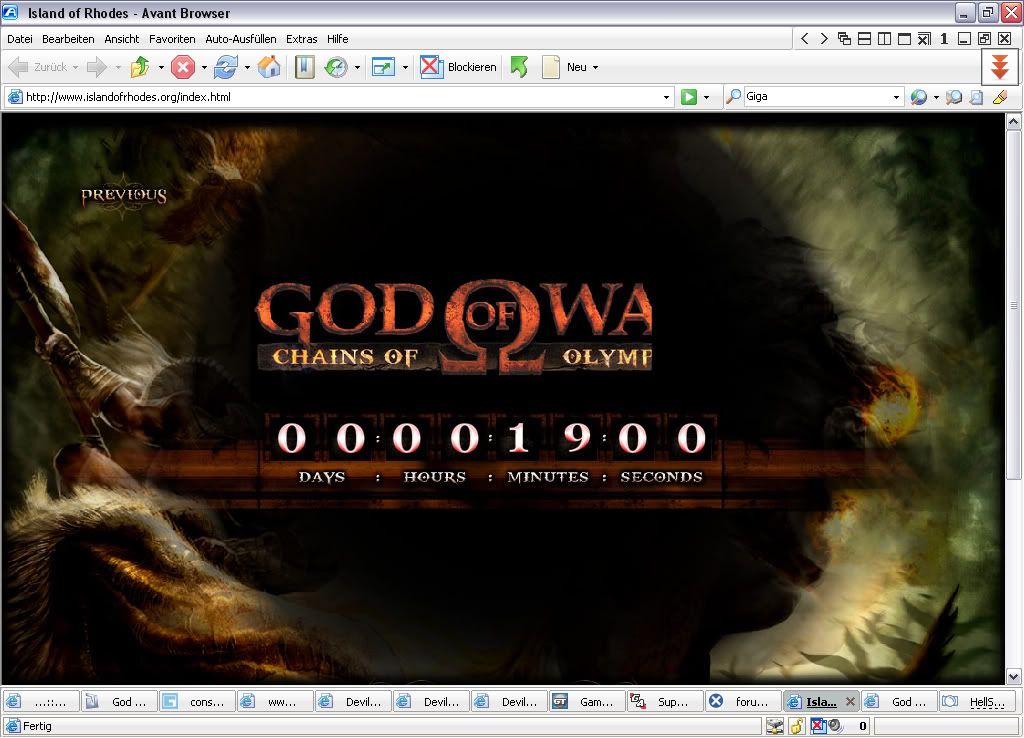Open the Extras menu
Viewport: 1024px width, 738px height.
301,39
